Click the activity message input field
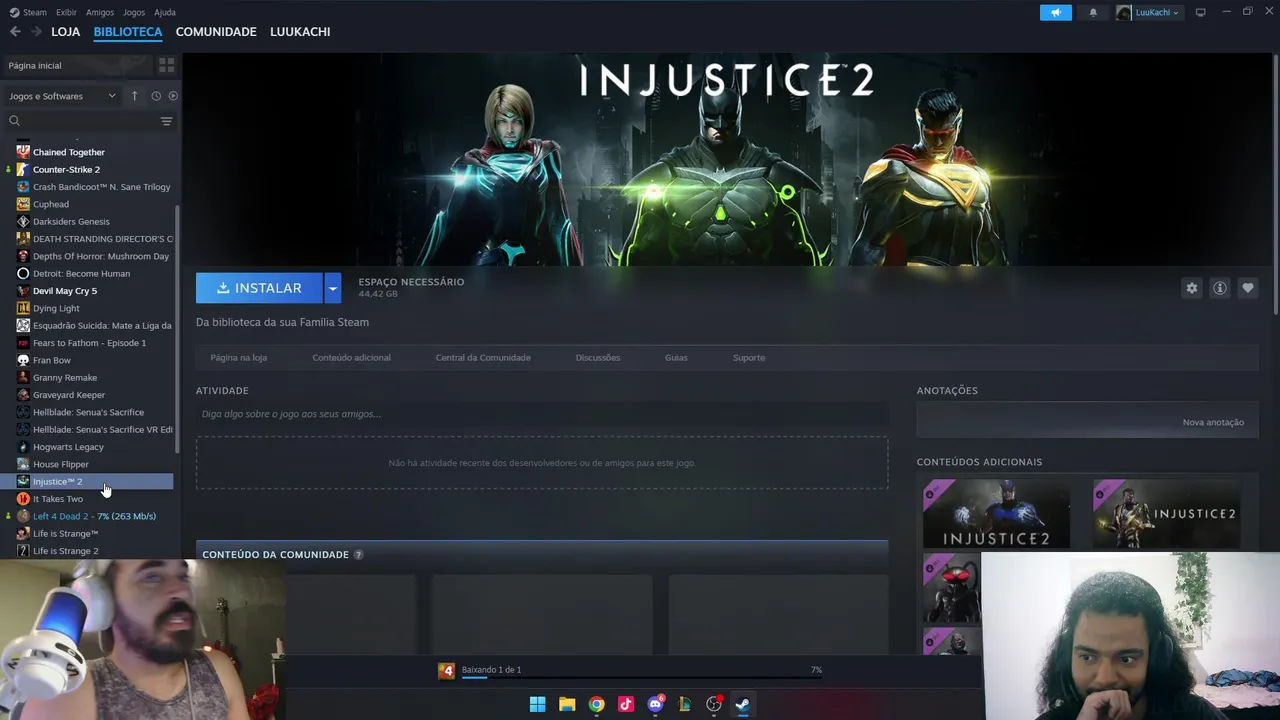 click(x=542, y=414)
